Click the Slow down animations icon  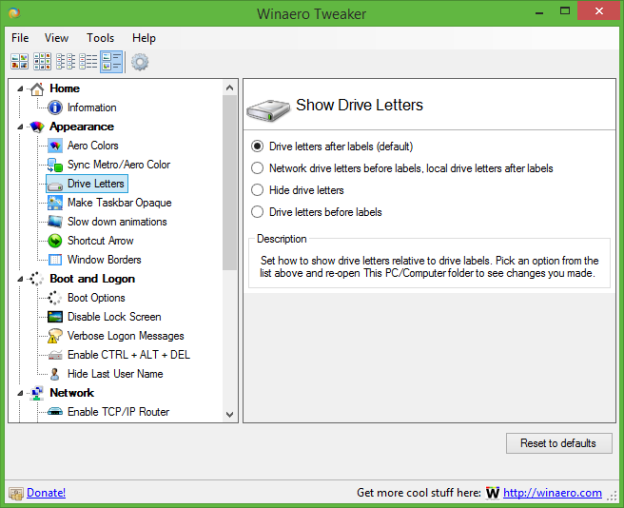pos(55,222)
